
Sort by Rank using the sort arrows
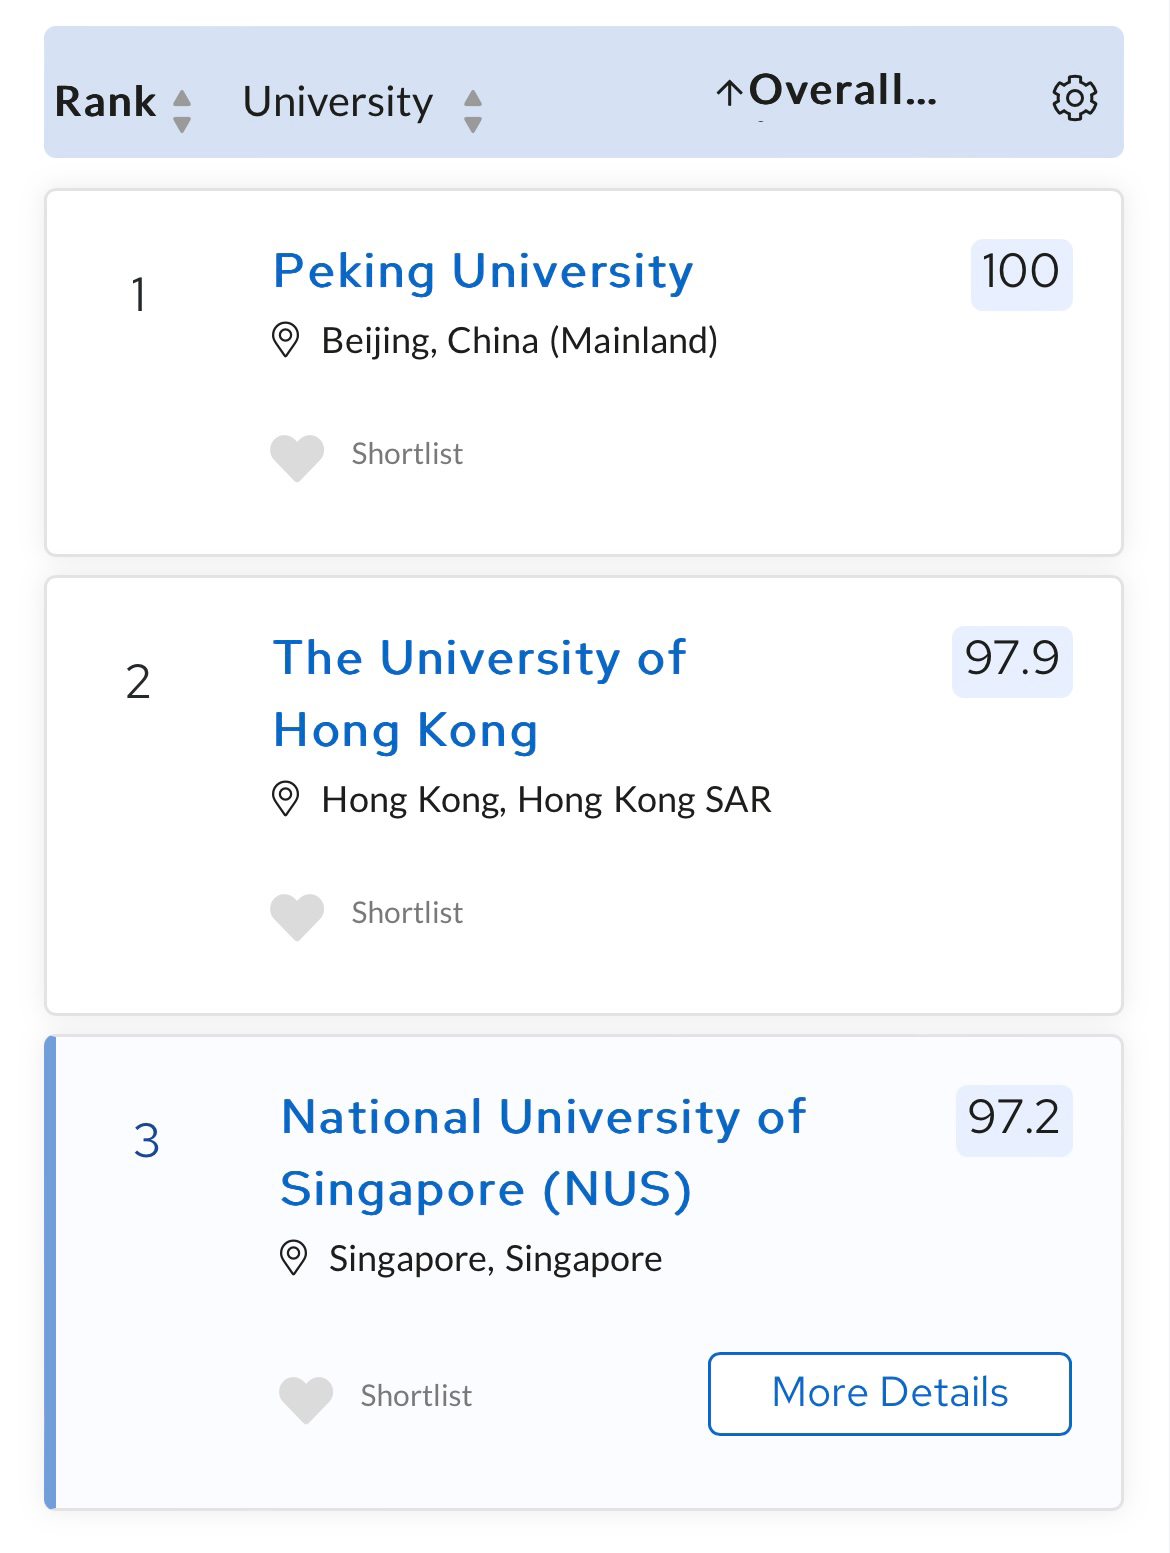[182, 111]
